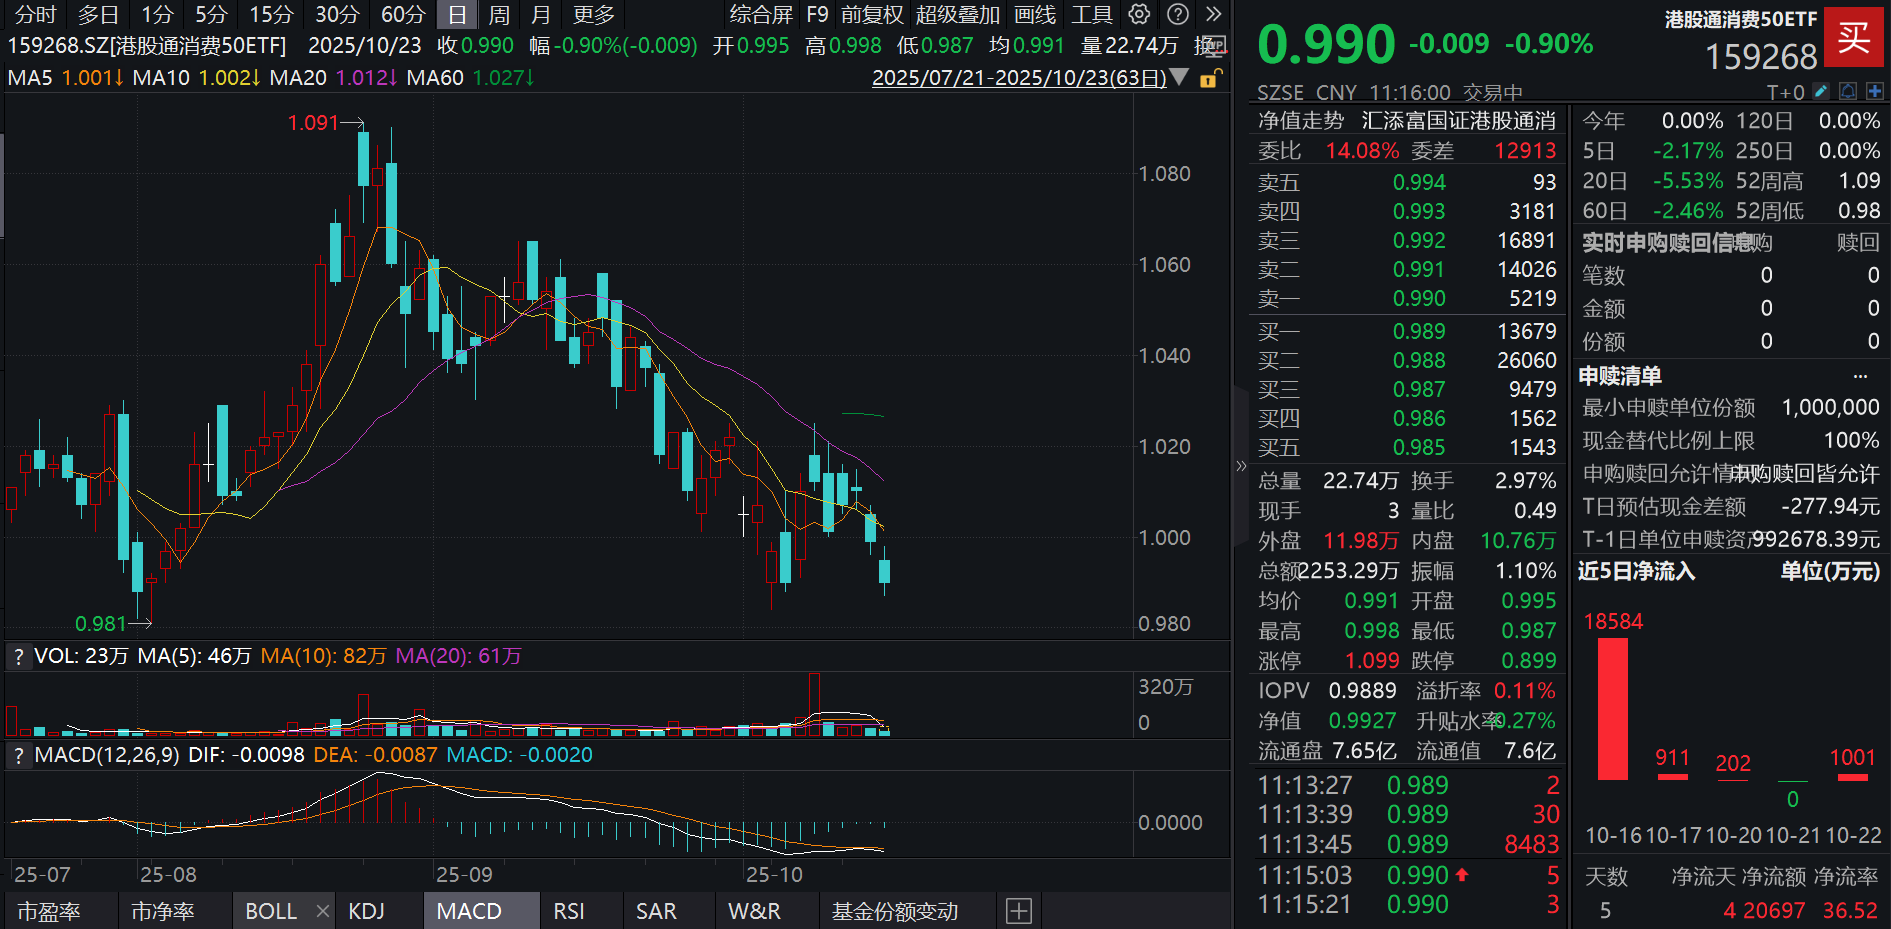Viewport: 1891px width, 929px height.
Task: Select the 周 weekly period tab
Action: (x=498, y=15)
